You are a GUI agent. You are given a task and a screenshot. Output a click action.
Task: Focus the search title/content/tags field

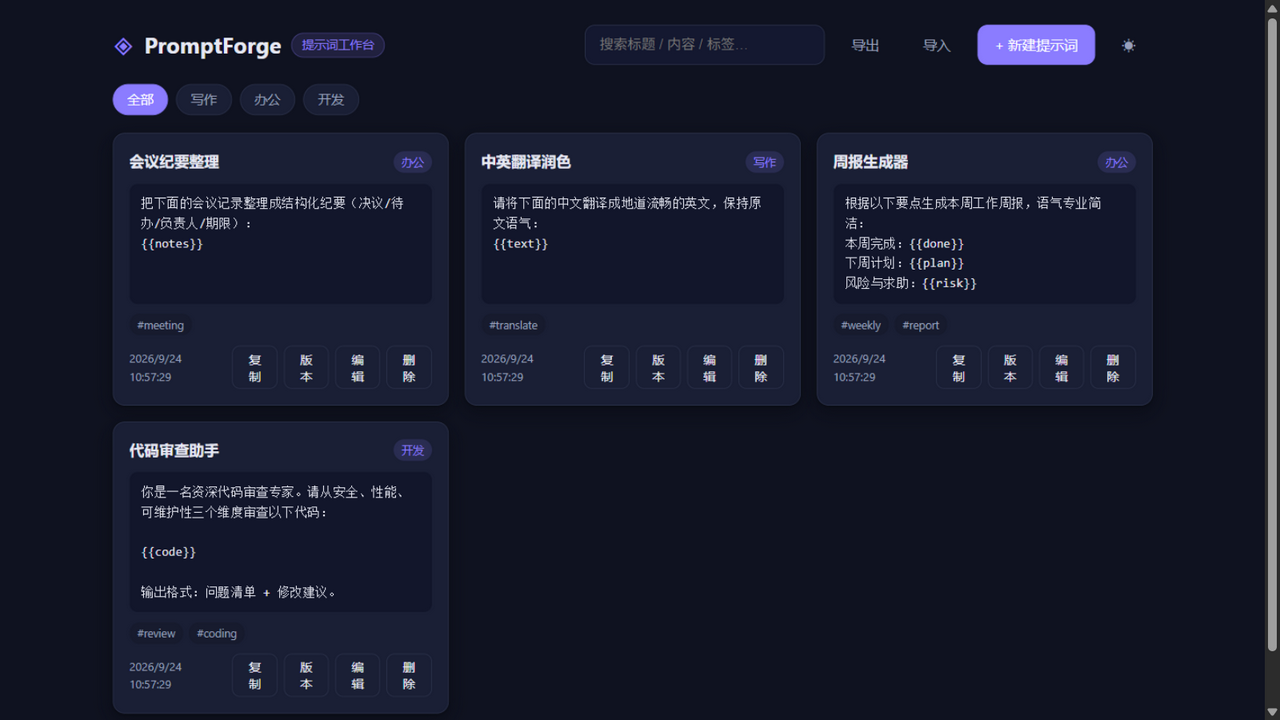tap(704, 45)
